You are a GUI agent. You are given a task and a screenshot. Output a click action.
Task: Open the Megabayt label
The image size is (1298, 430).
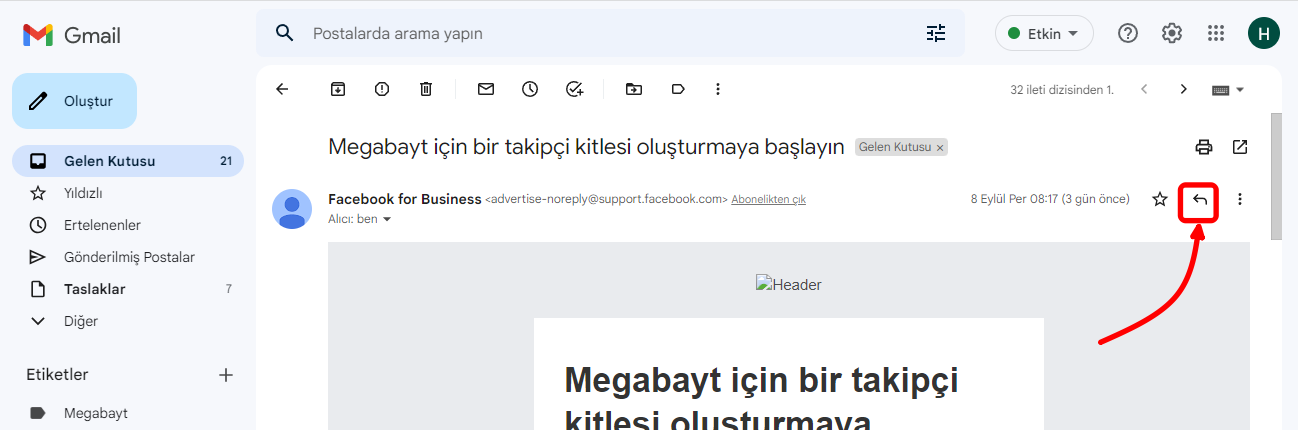coord(128,413)
